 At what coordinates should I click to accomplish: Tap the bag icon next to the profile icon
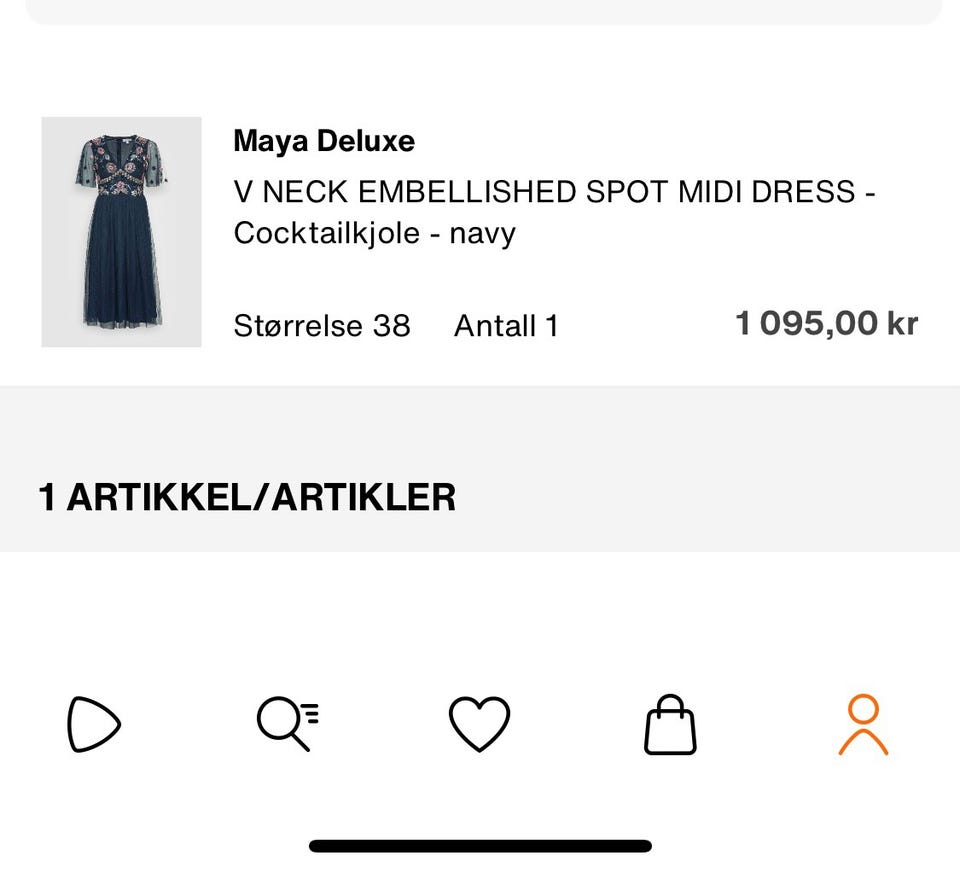tap(671, 724)
